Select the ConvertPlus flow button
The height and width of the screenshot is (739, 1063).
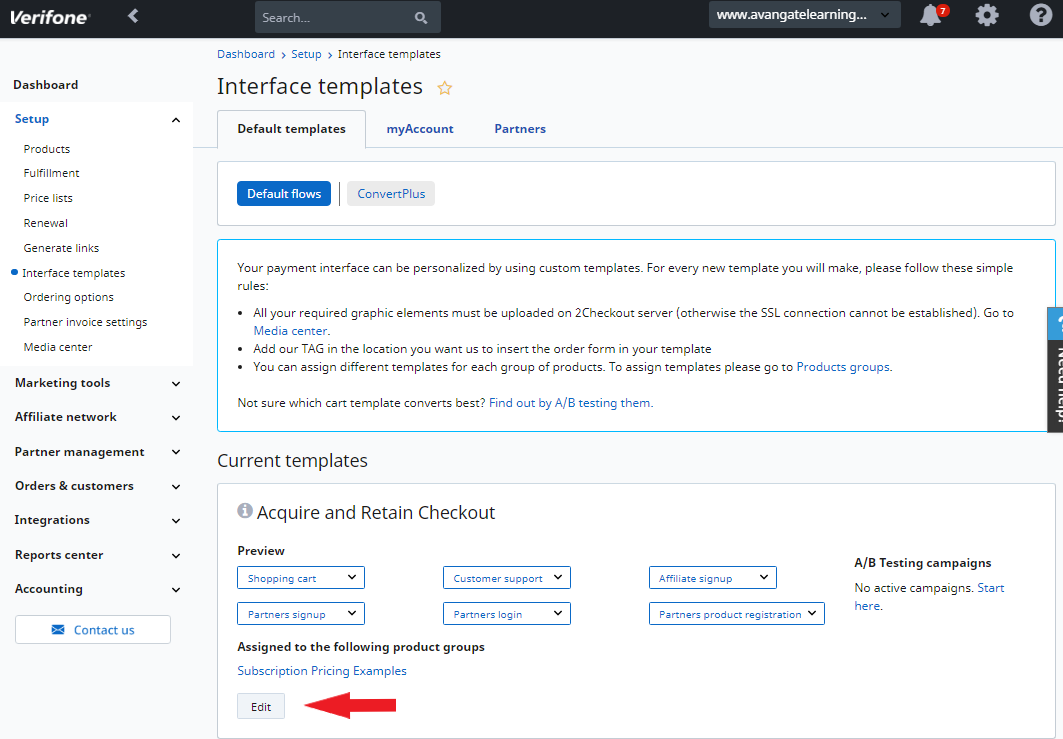coord(391,194)
